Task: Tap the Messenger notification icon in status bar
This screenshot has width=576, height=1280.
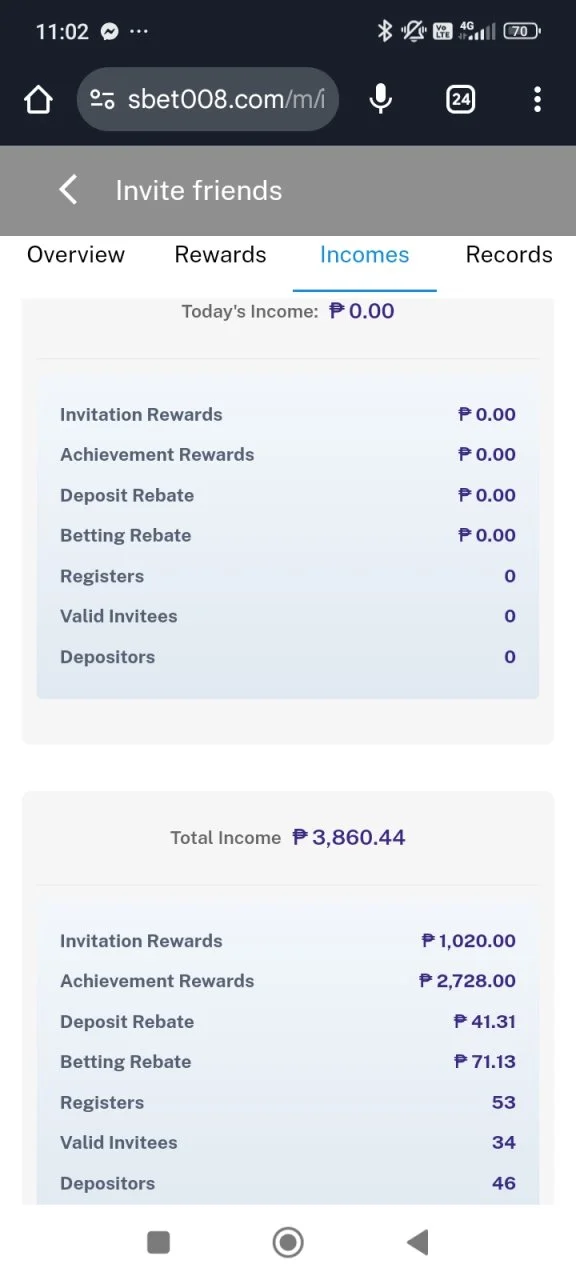Action: [110, 31]
